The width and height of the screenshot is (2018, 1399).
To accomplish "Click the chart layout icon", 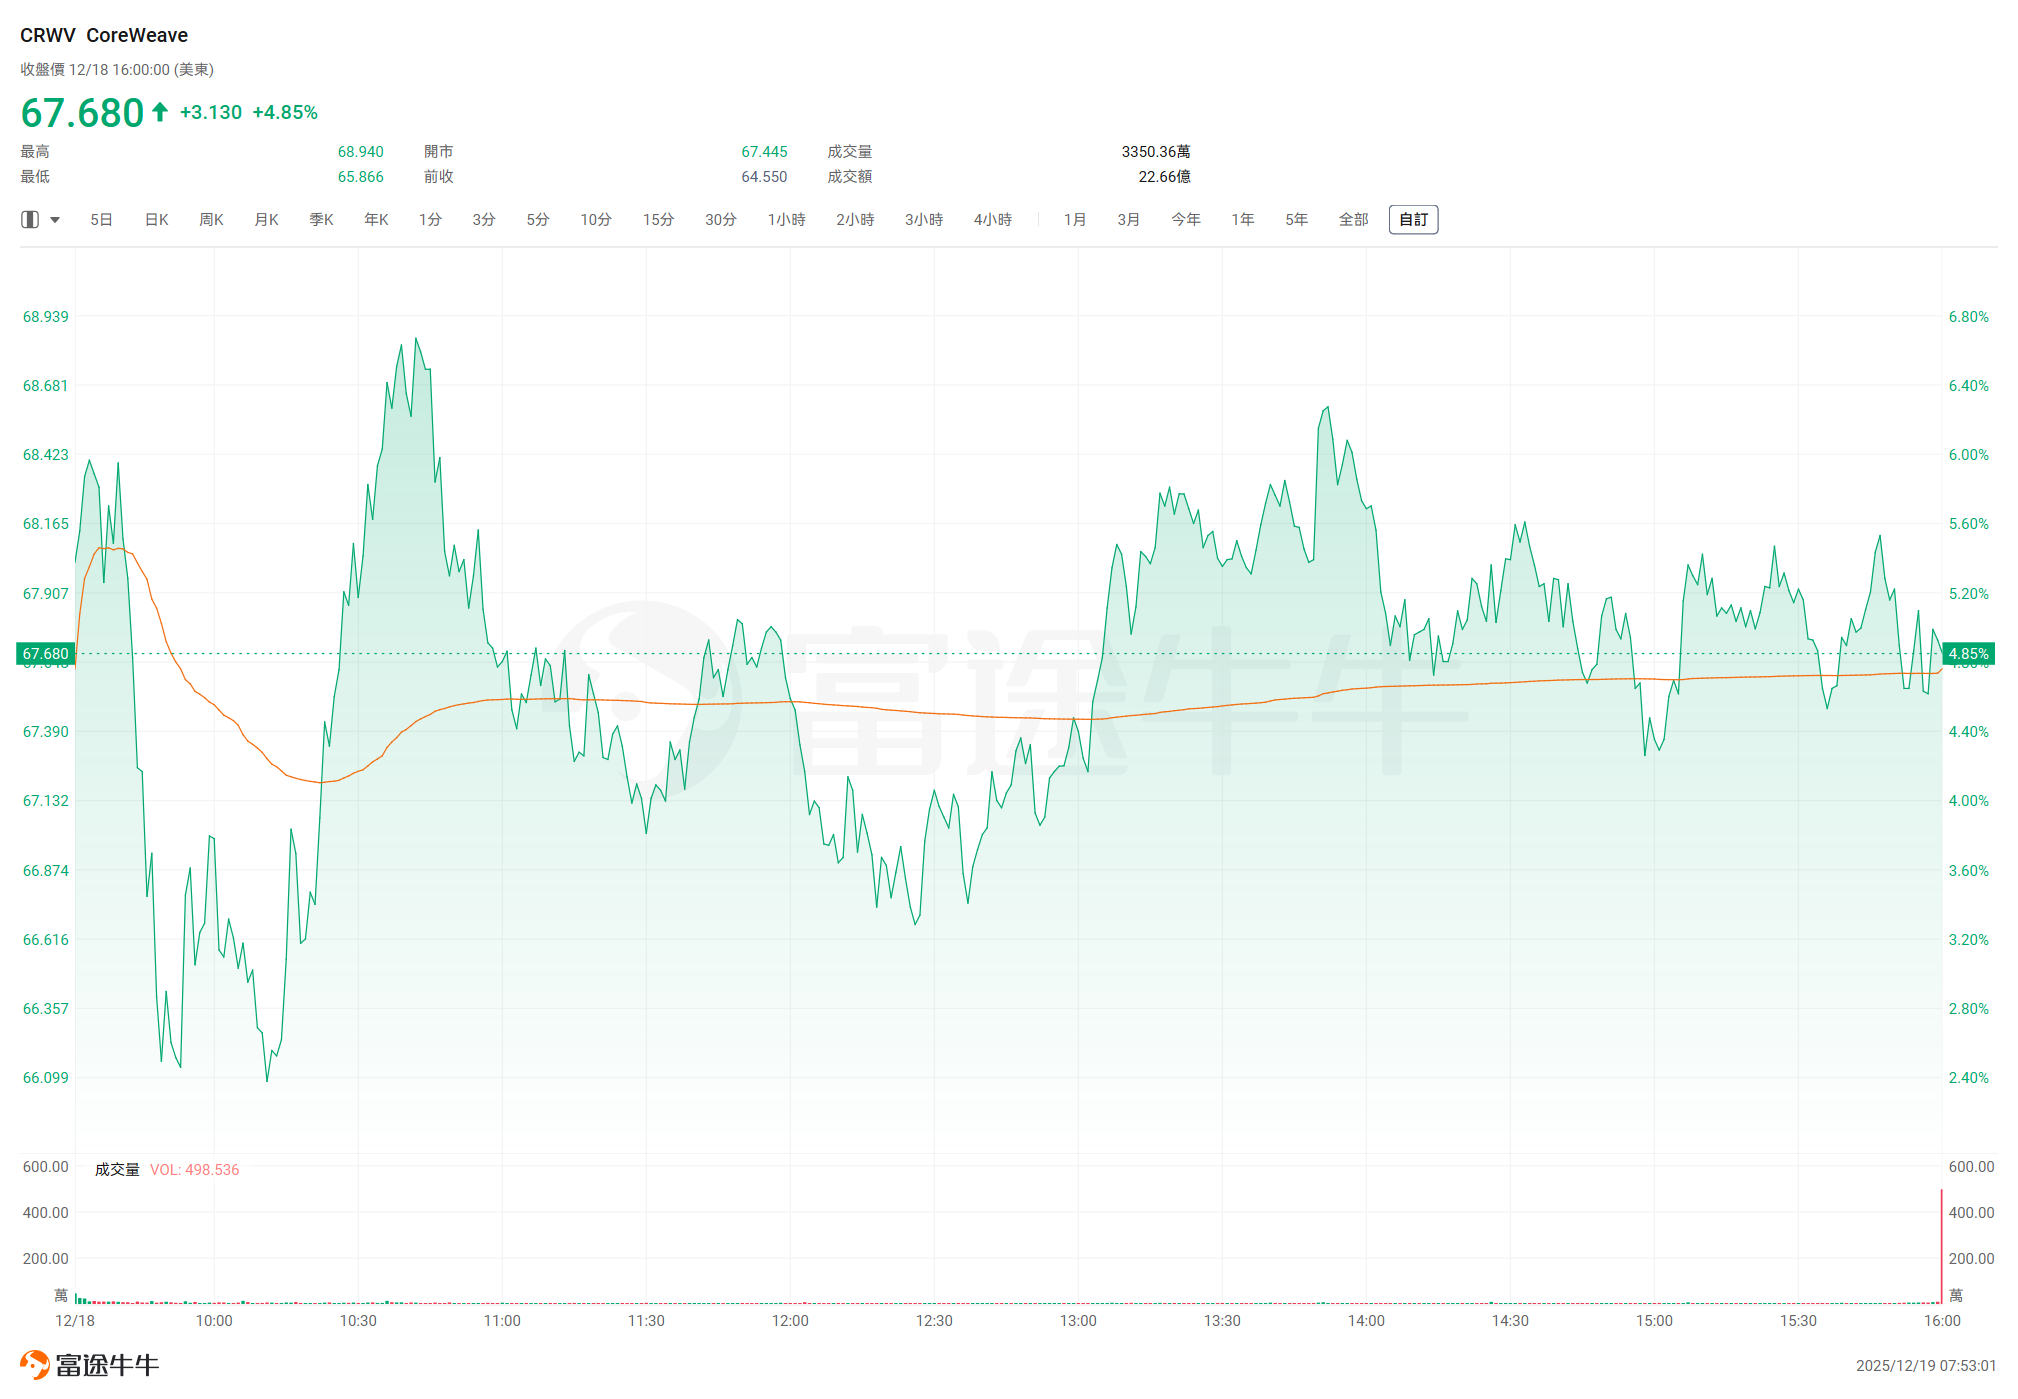I will coord(30,219).
